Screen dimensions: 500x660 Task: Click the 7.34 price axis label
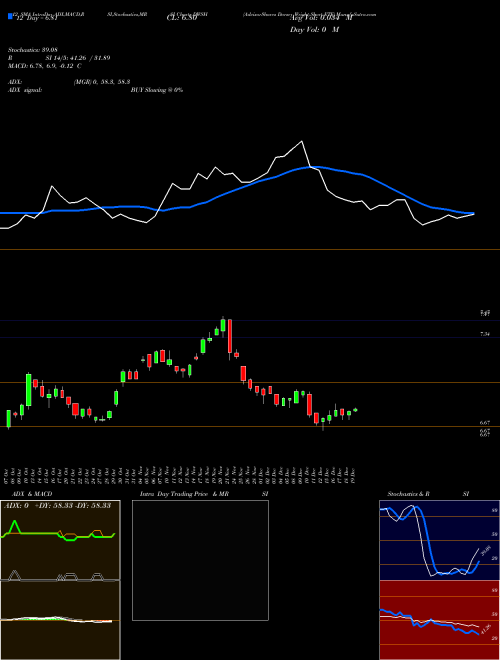tap(484, 334)
